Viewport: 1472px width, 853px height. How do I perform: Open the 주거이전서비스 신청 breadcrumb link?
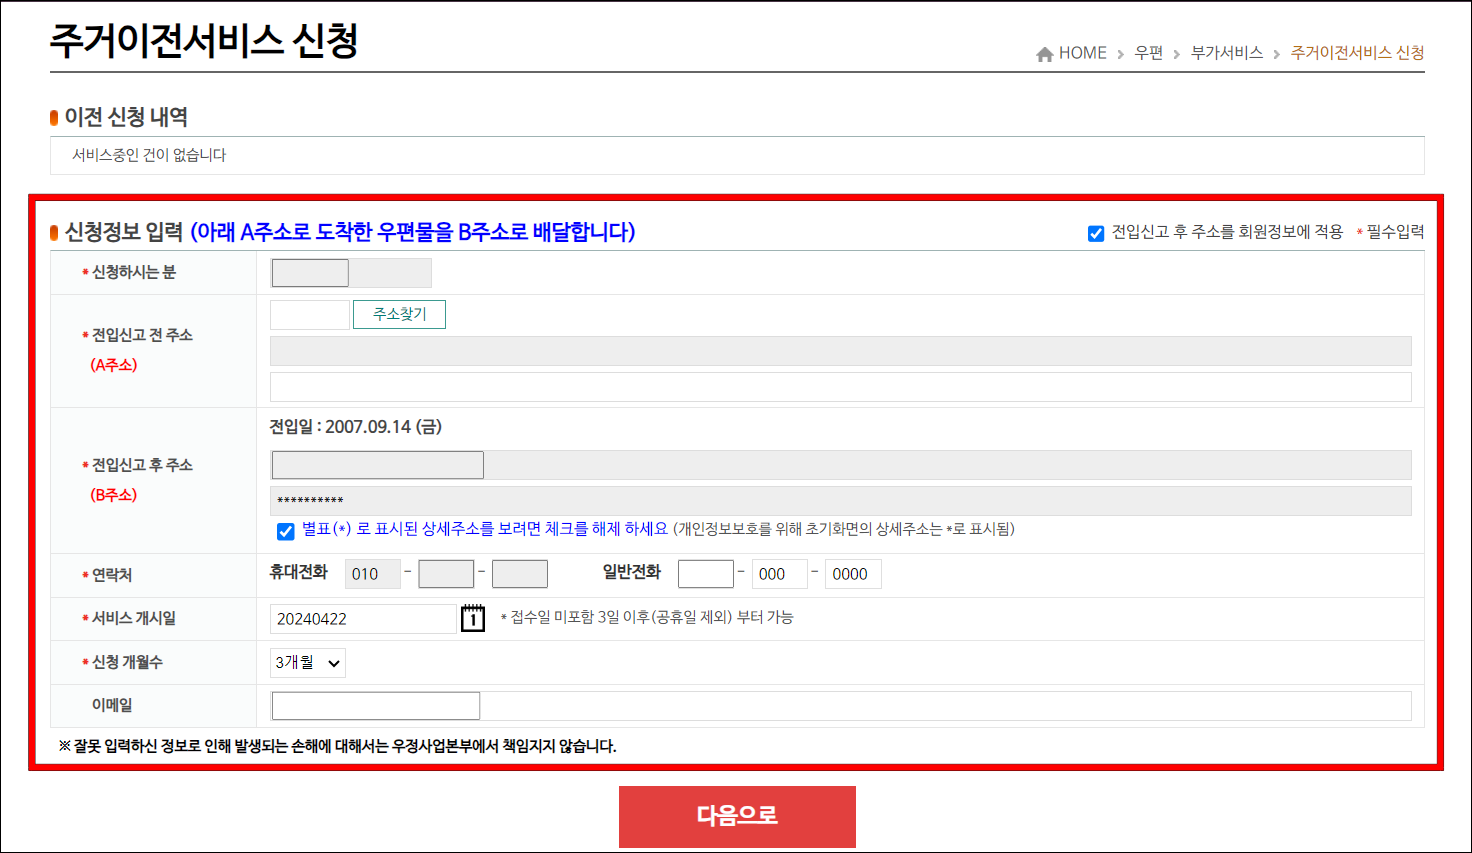pos(1357,53)
